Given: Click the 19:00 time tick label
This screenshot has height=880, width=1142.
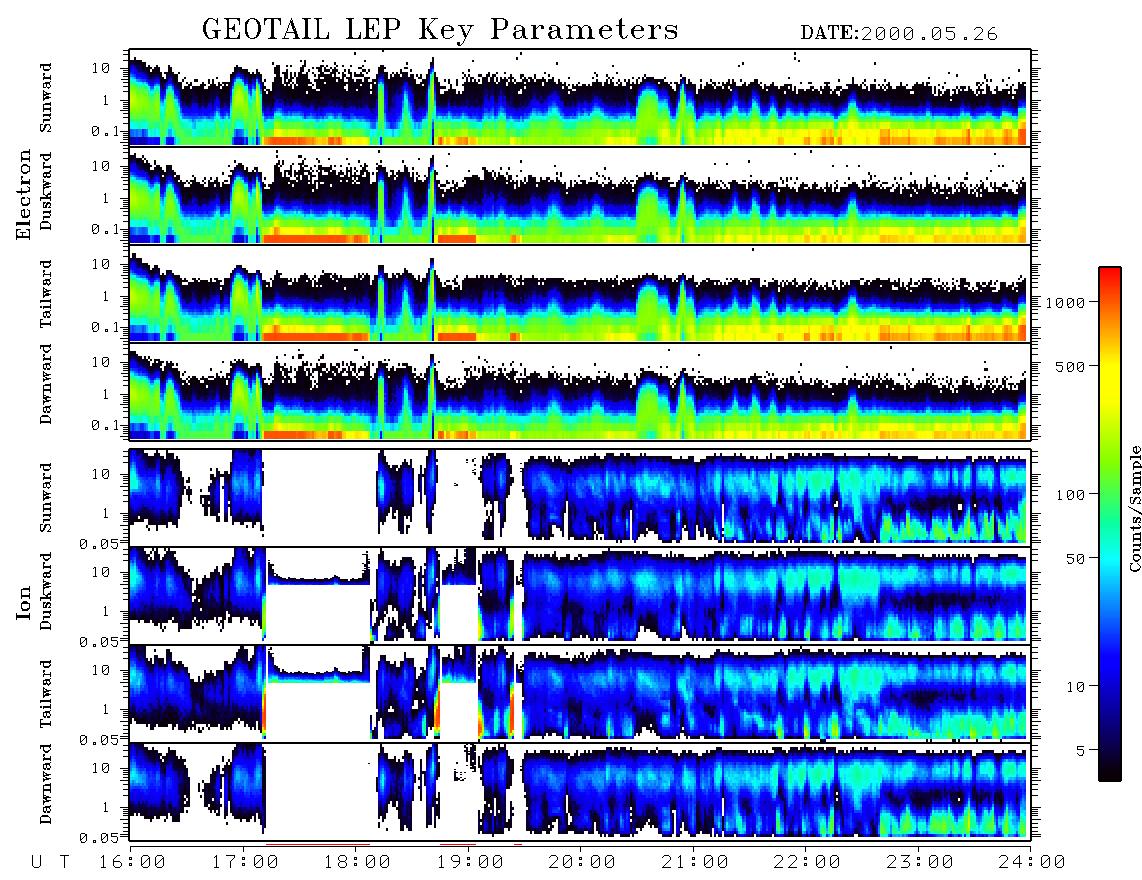Looking at the screenshot, I should [x=470, y=862].
